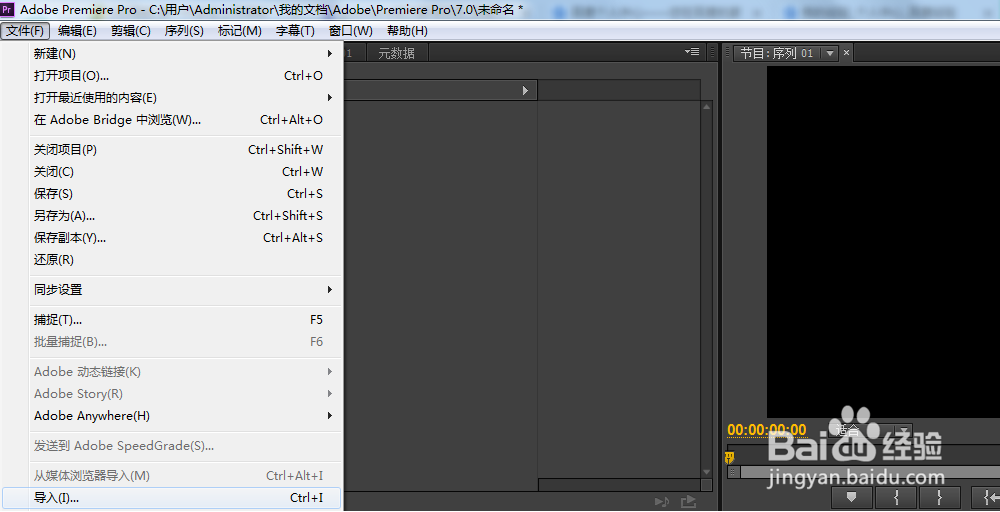1000x512 pixels.
Task: Switch to the 元数据 tab
Action: [x=396, y=54]
